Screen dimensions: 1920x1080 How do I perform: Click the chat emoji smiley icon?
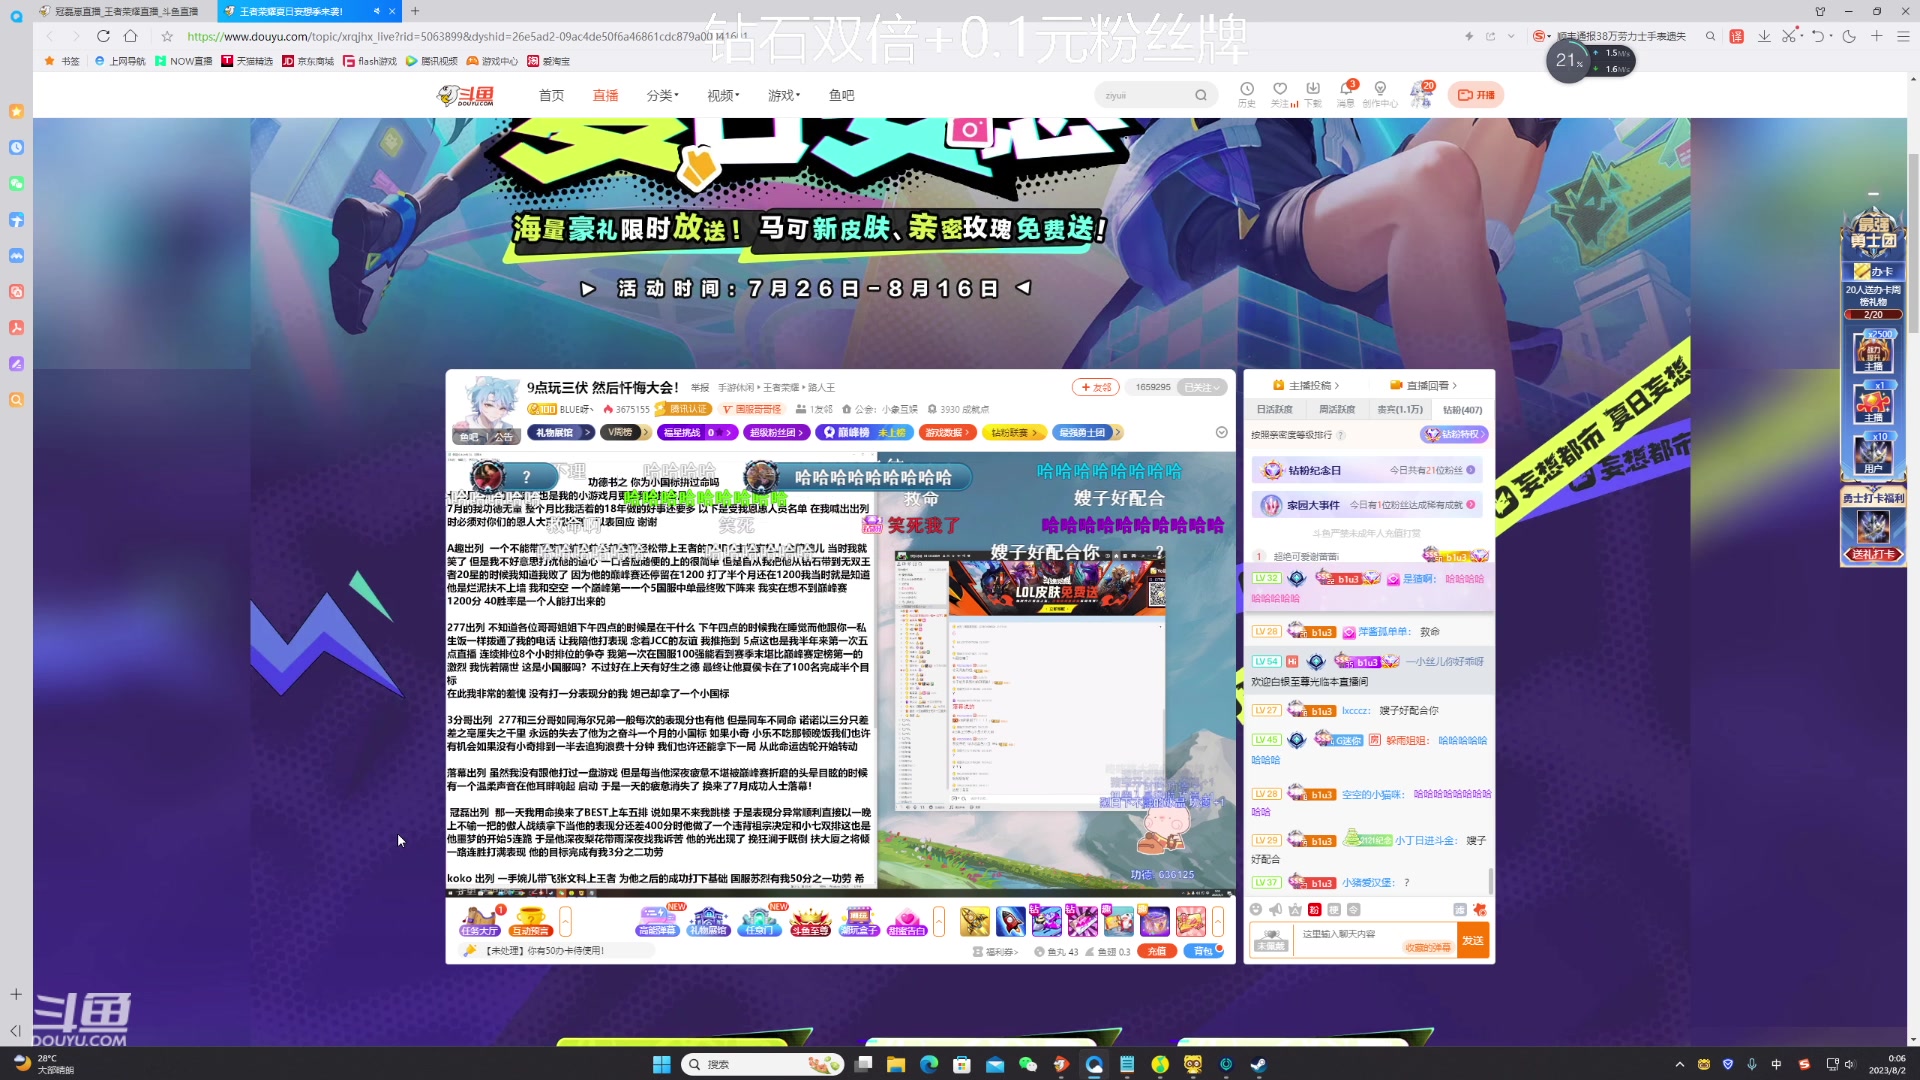click(1256, 909)
